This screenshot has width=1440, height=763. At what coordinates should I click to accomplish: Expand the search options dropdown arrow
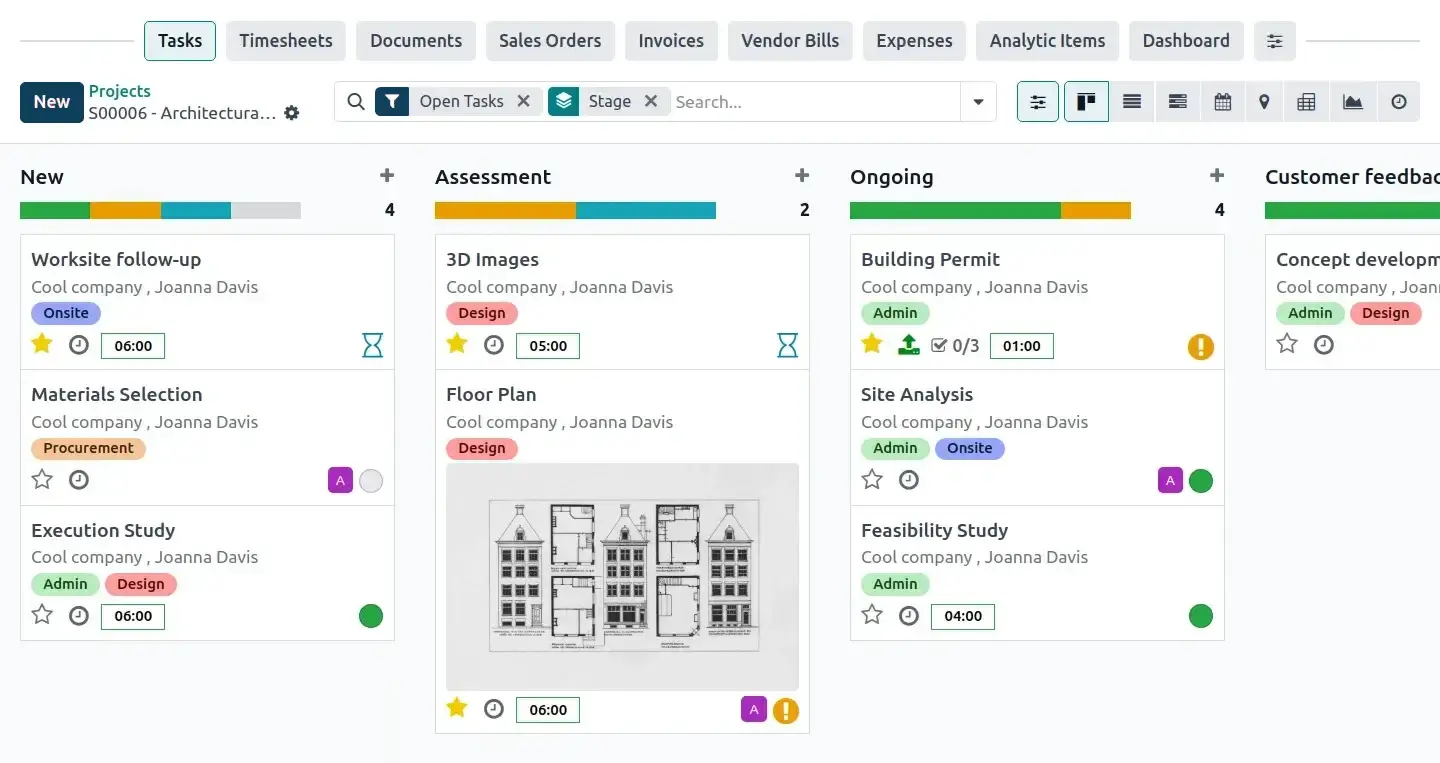pos(978,102)
